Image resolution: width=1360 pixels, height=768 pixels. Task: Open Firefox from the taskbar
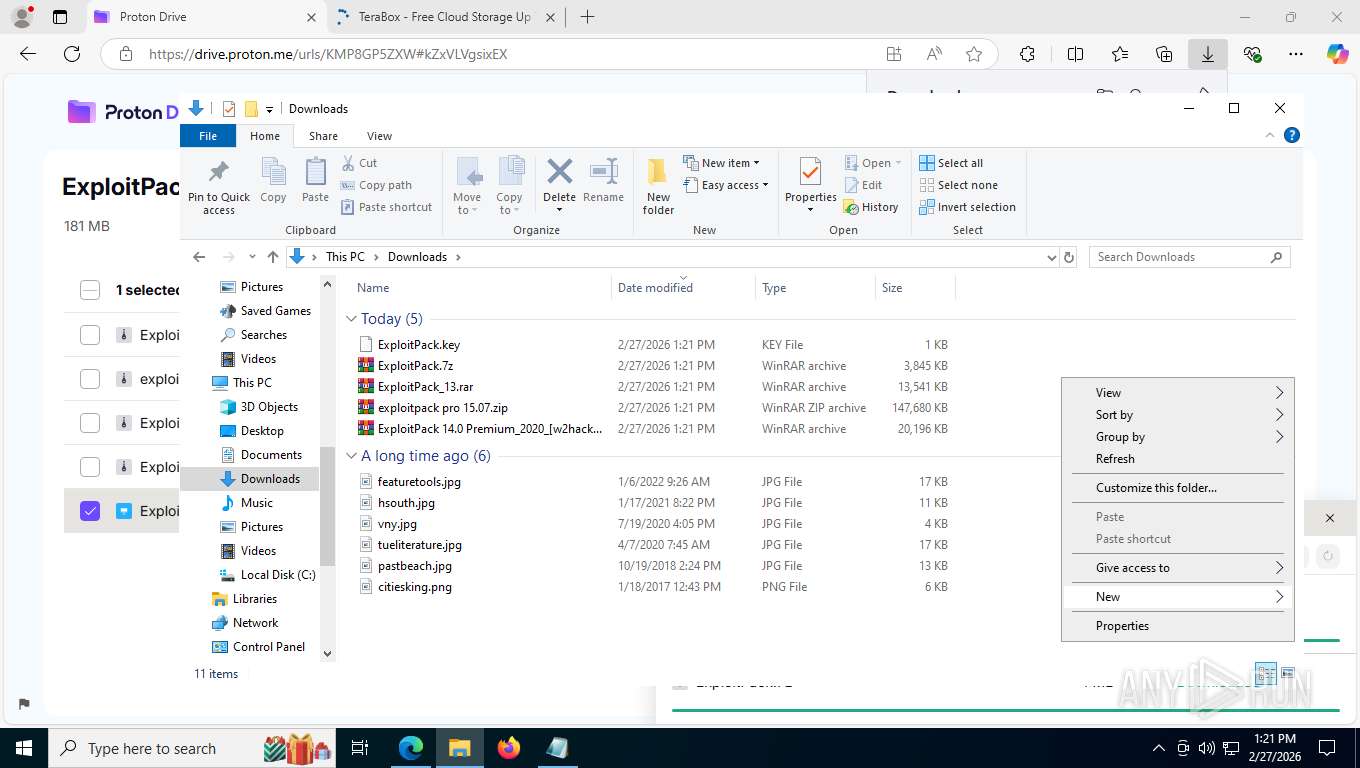tap(508, 748)
